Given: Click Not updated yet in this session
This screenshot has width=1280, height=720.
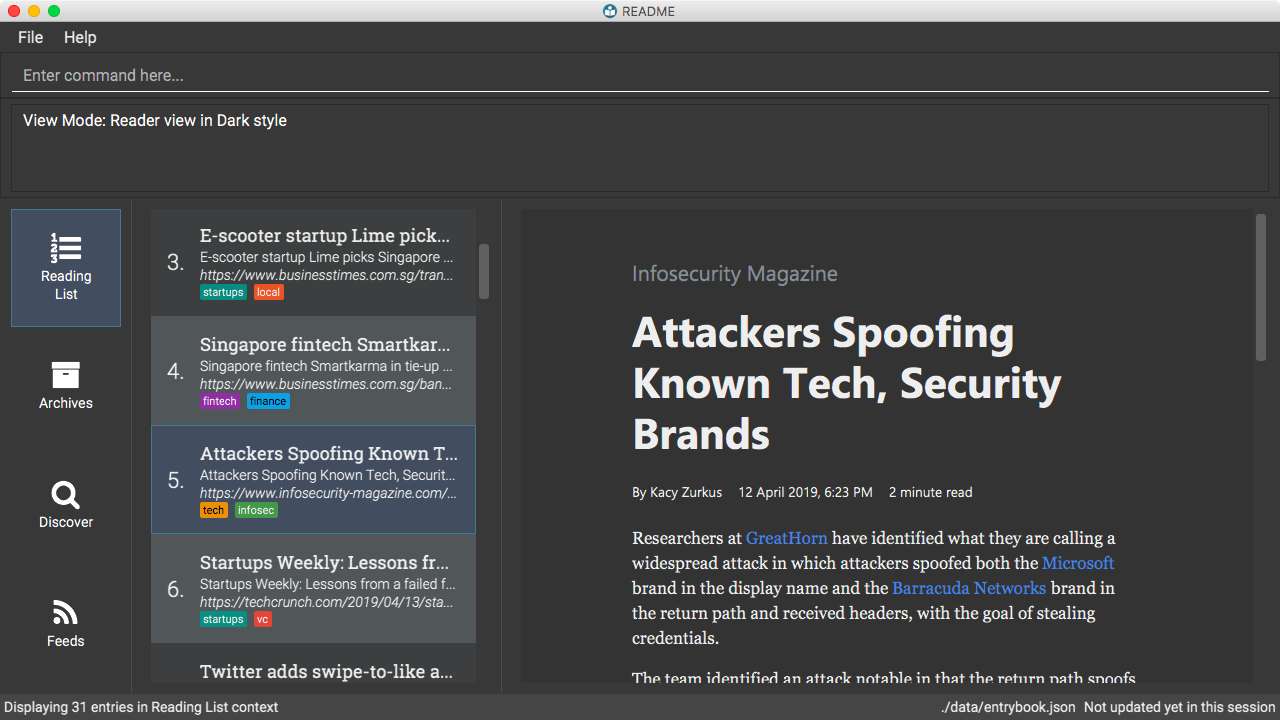Looking at the screenshot, I should [x=1180, y=707].
